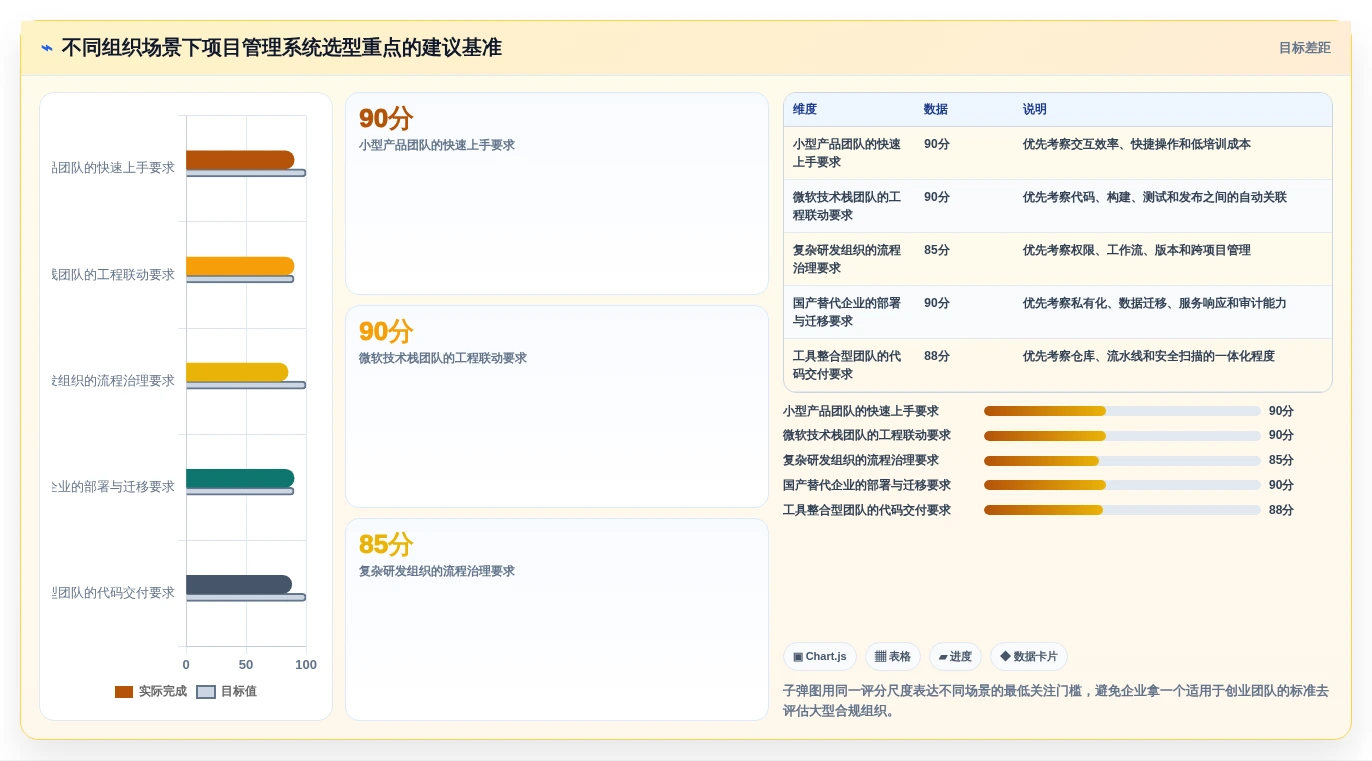This screenshot has width=1372, height=761.
Task: Click the progress bar for 工具整合型团队的代码交付要求
Action: coord(1122,510)
